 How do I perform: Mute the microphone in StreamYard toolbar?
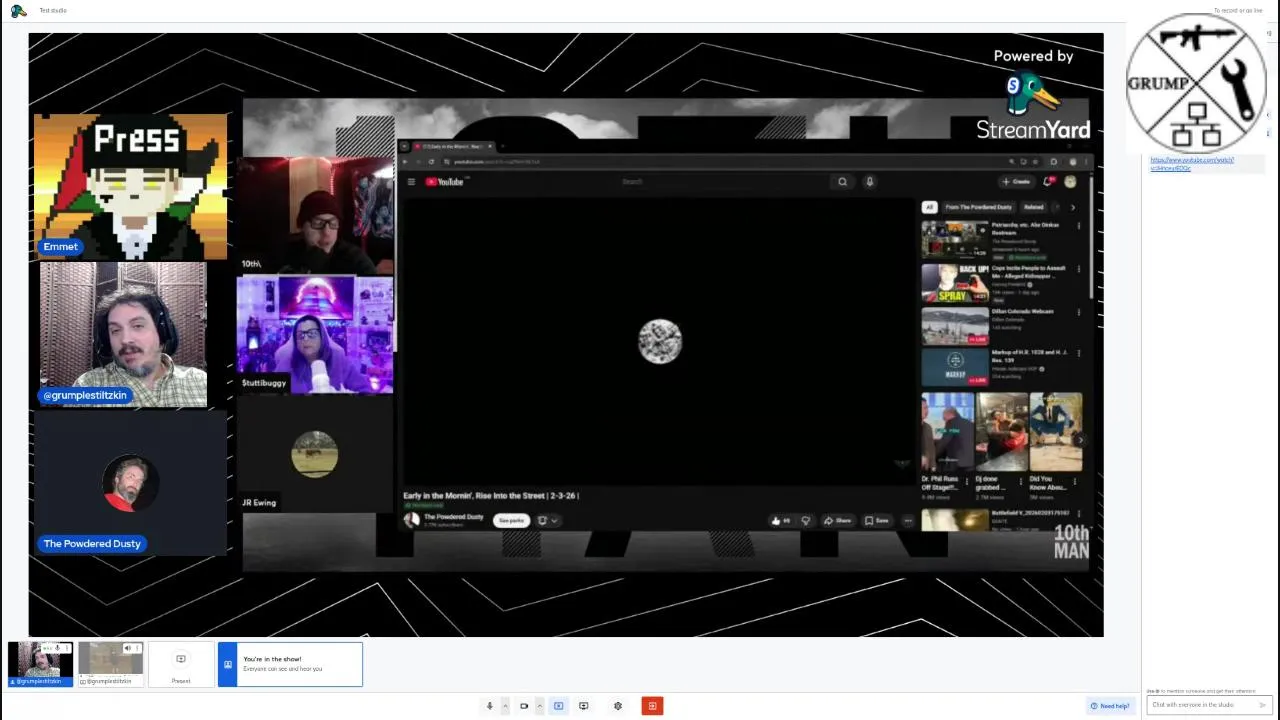pos(490,706)
